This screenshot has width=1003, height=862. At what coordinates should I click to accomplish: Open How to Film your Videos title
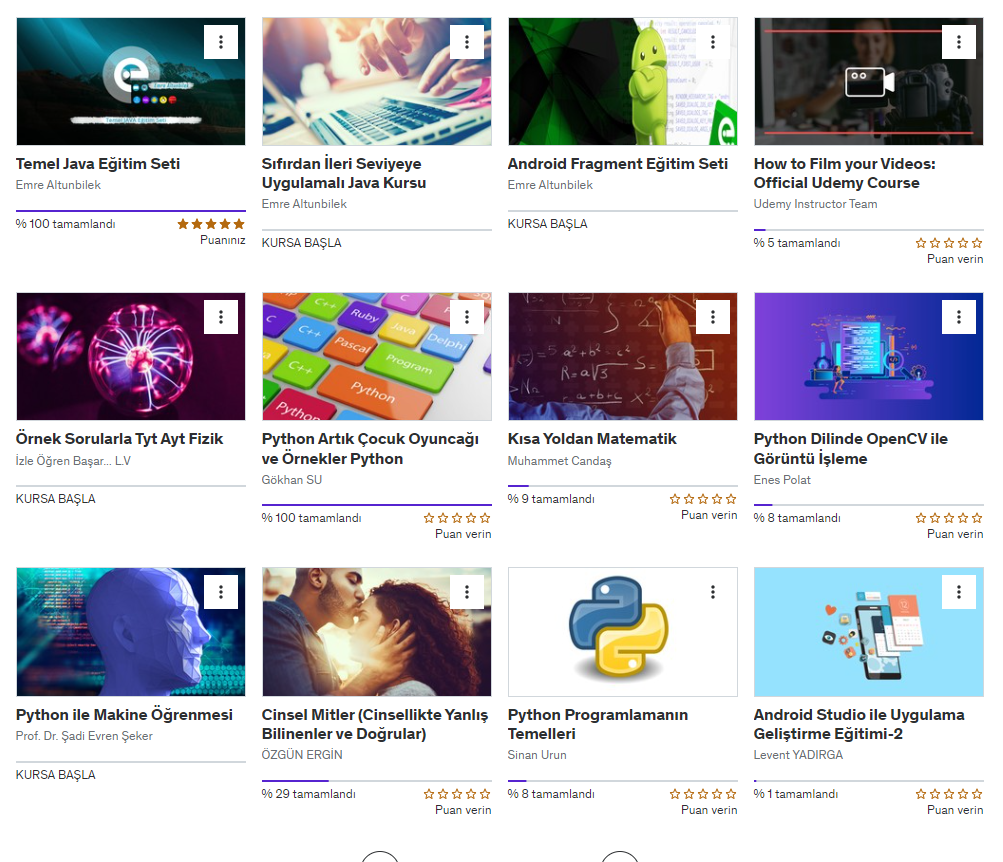coord(844,173)
